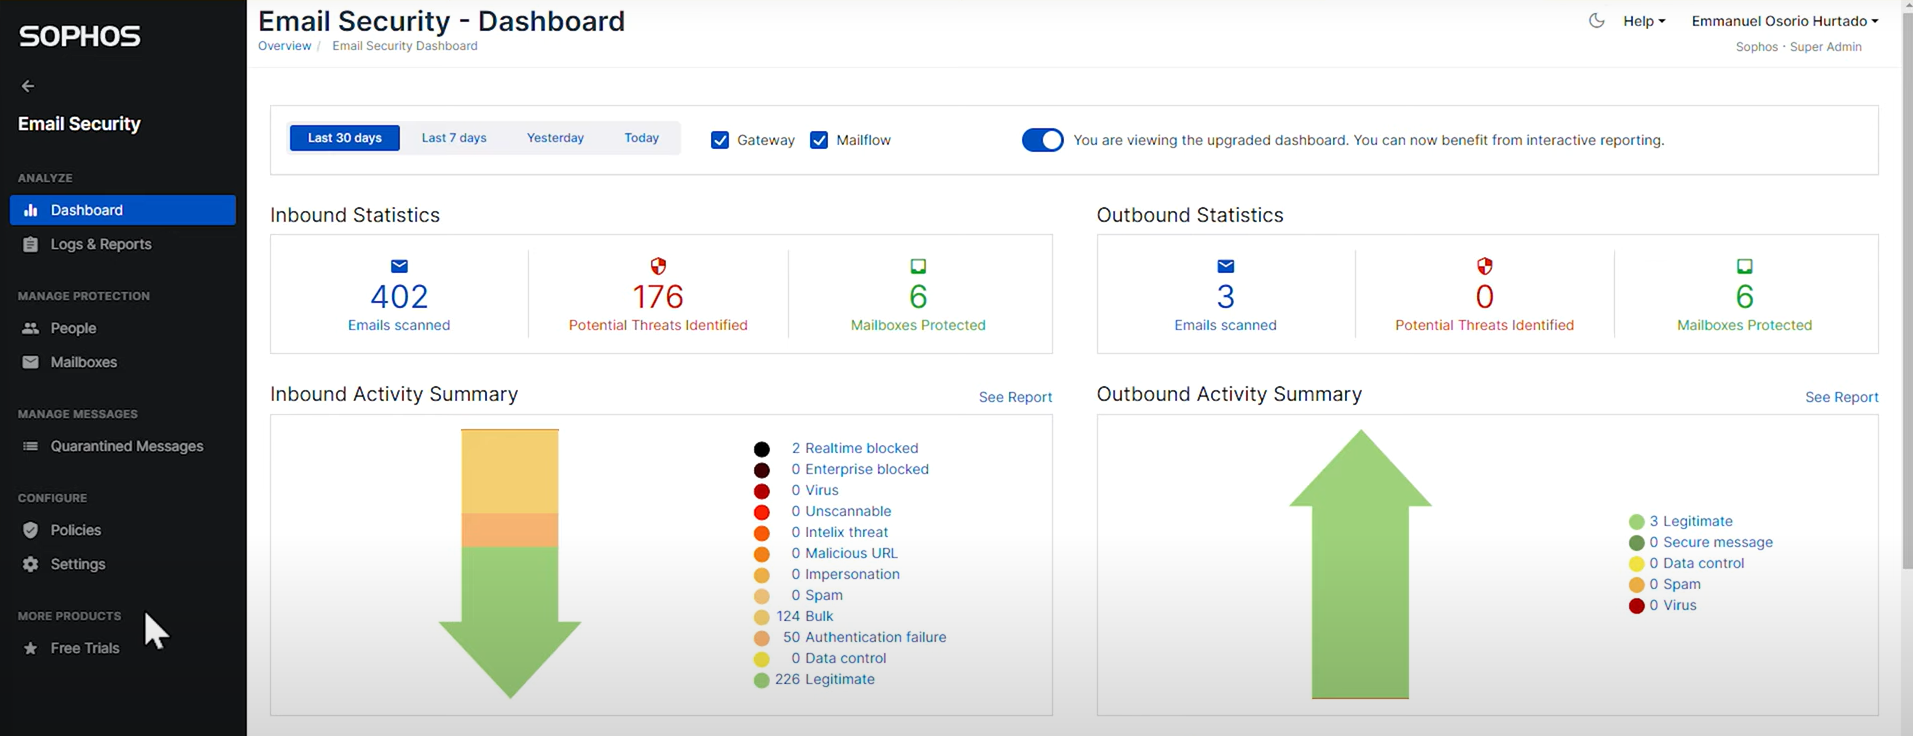The width and height of the screenshot is (1913, 736).
Task: Click 402 Emails scanned inbound value
Action: 399,297
